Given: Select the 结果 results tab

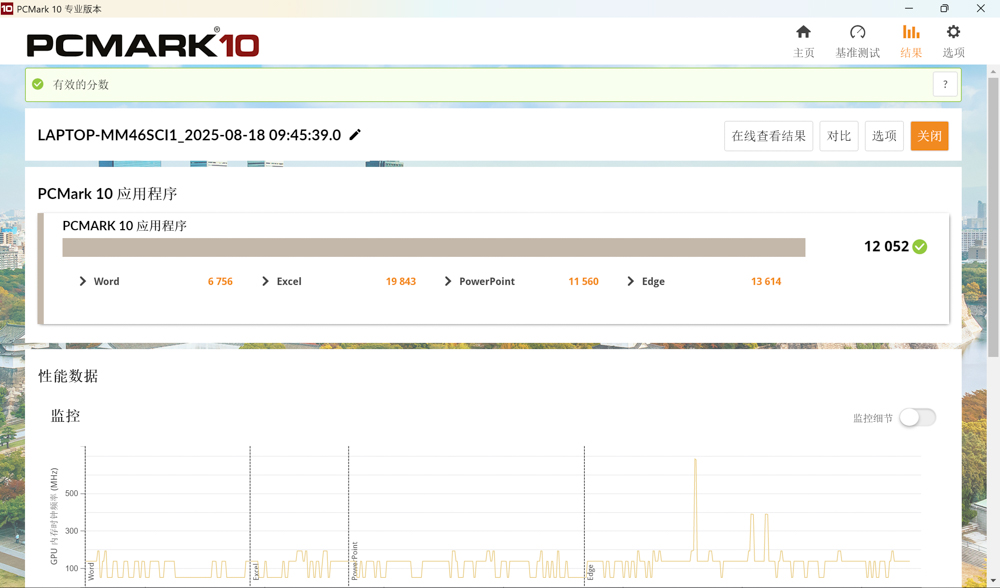Looking at the screenshot, I should (911, 41).
